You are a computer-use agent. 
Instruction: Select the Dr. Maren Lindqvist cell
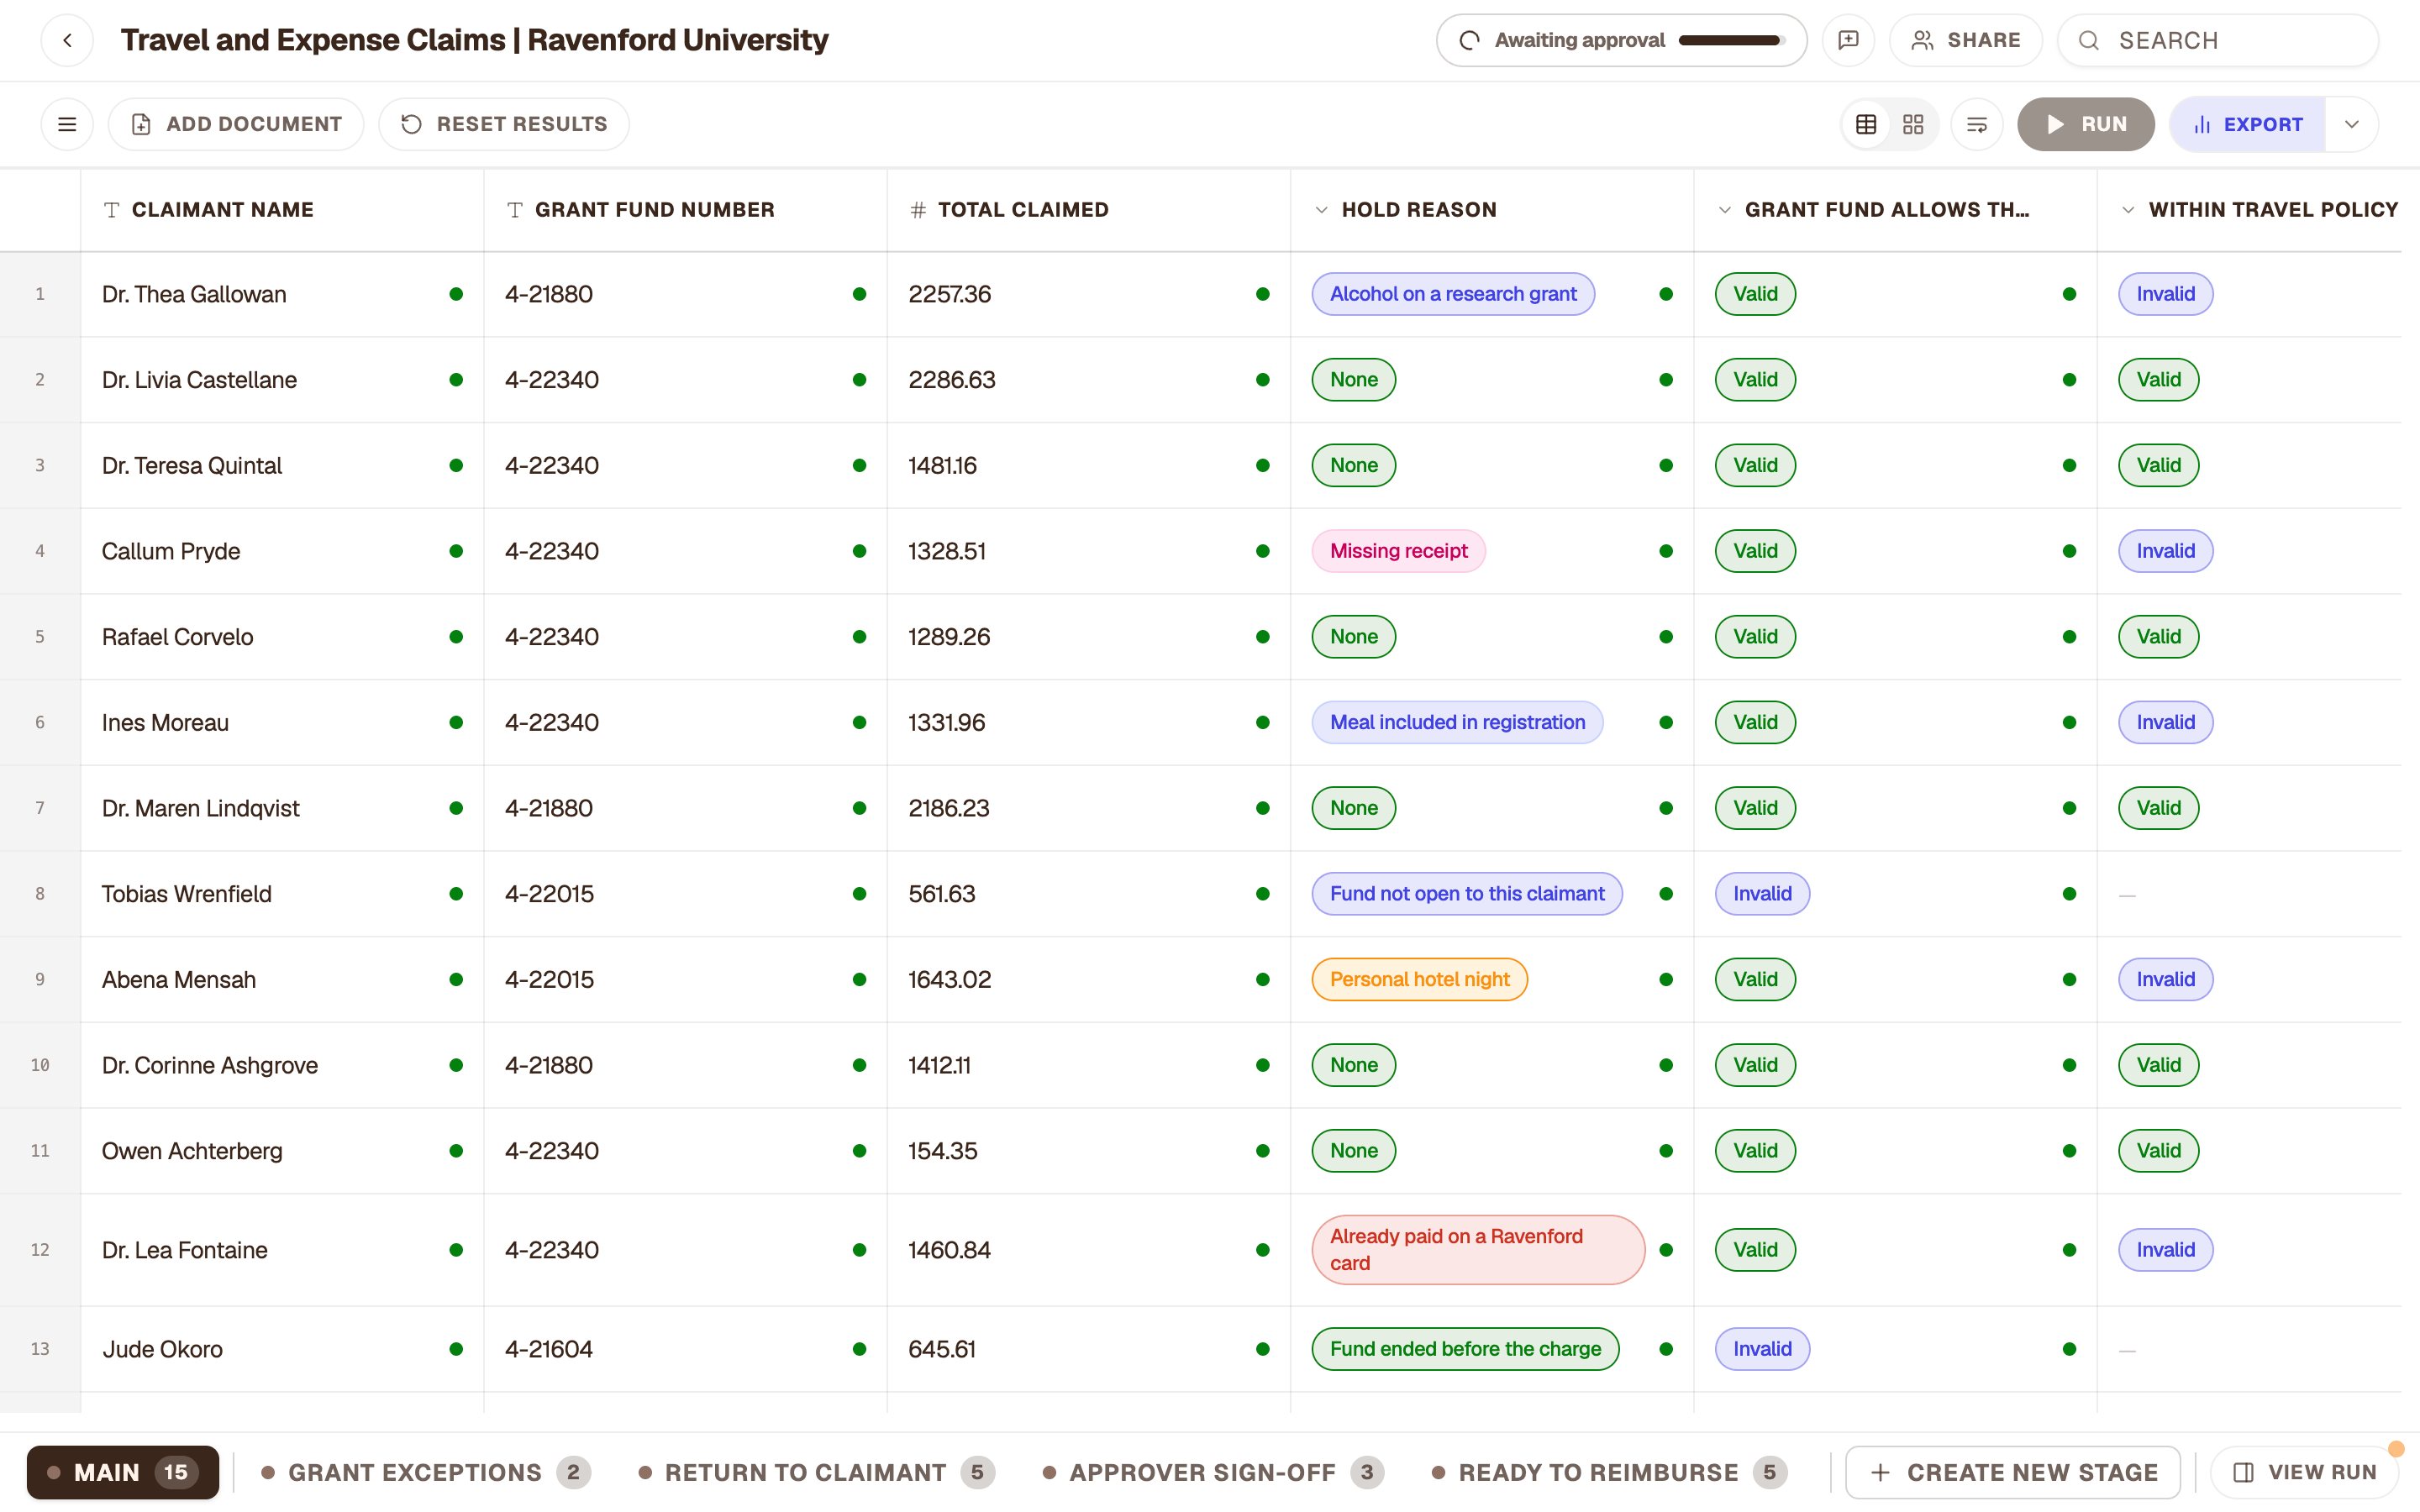click(x=282, y=808)
